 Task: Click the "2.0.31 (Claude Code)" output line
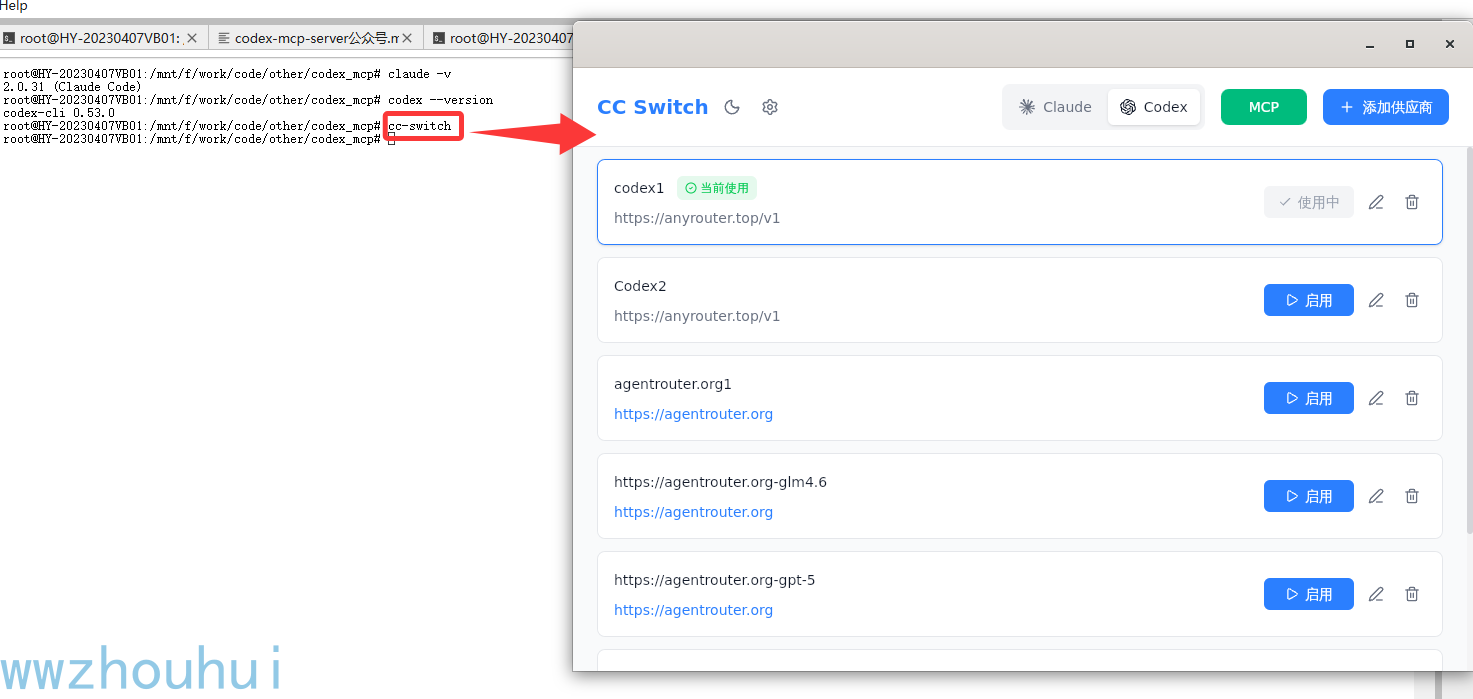72,87
